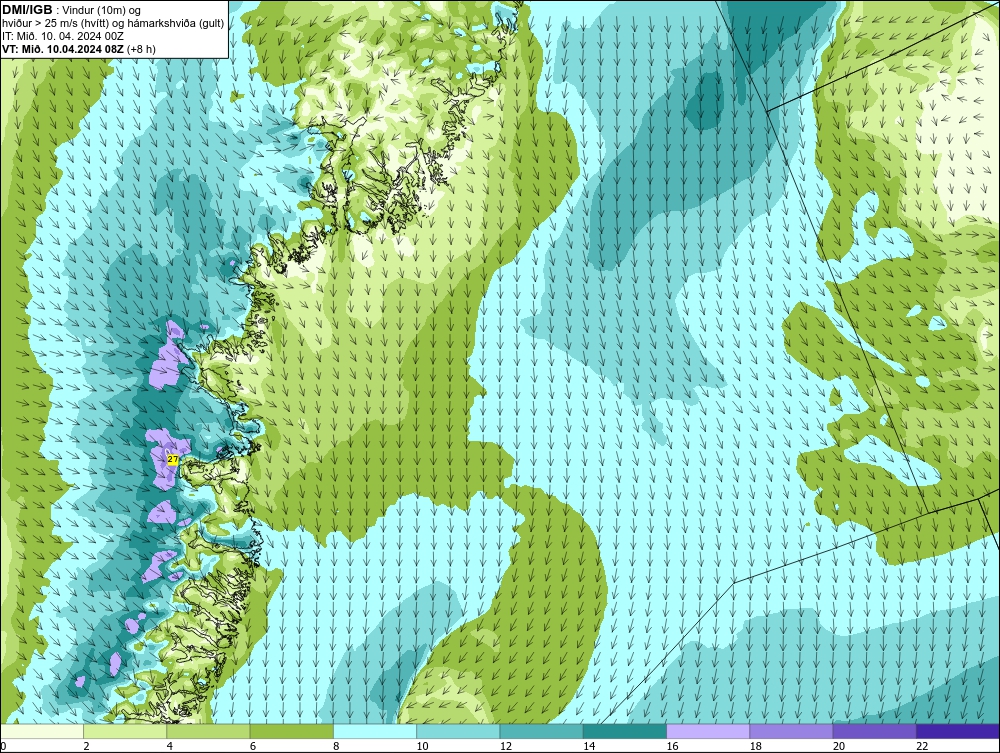Click the 8-10 m/s light cyan swatch
Image resolution: width=1000 pixels, height=753 pixels.
[x=375, y=731]
